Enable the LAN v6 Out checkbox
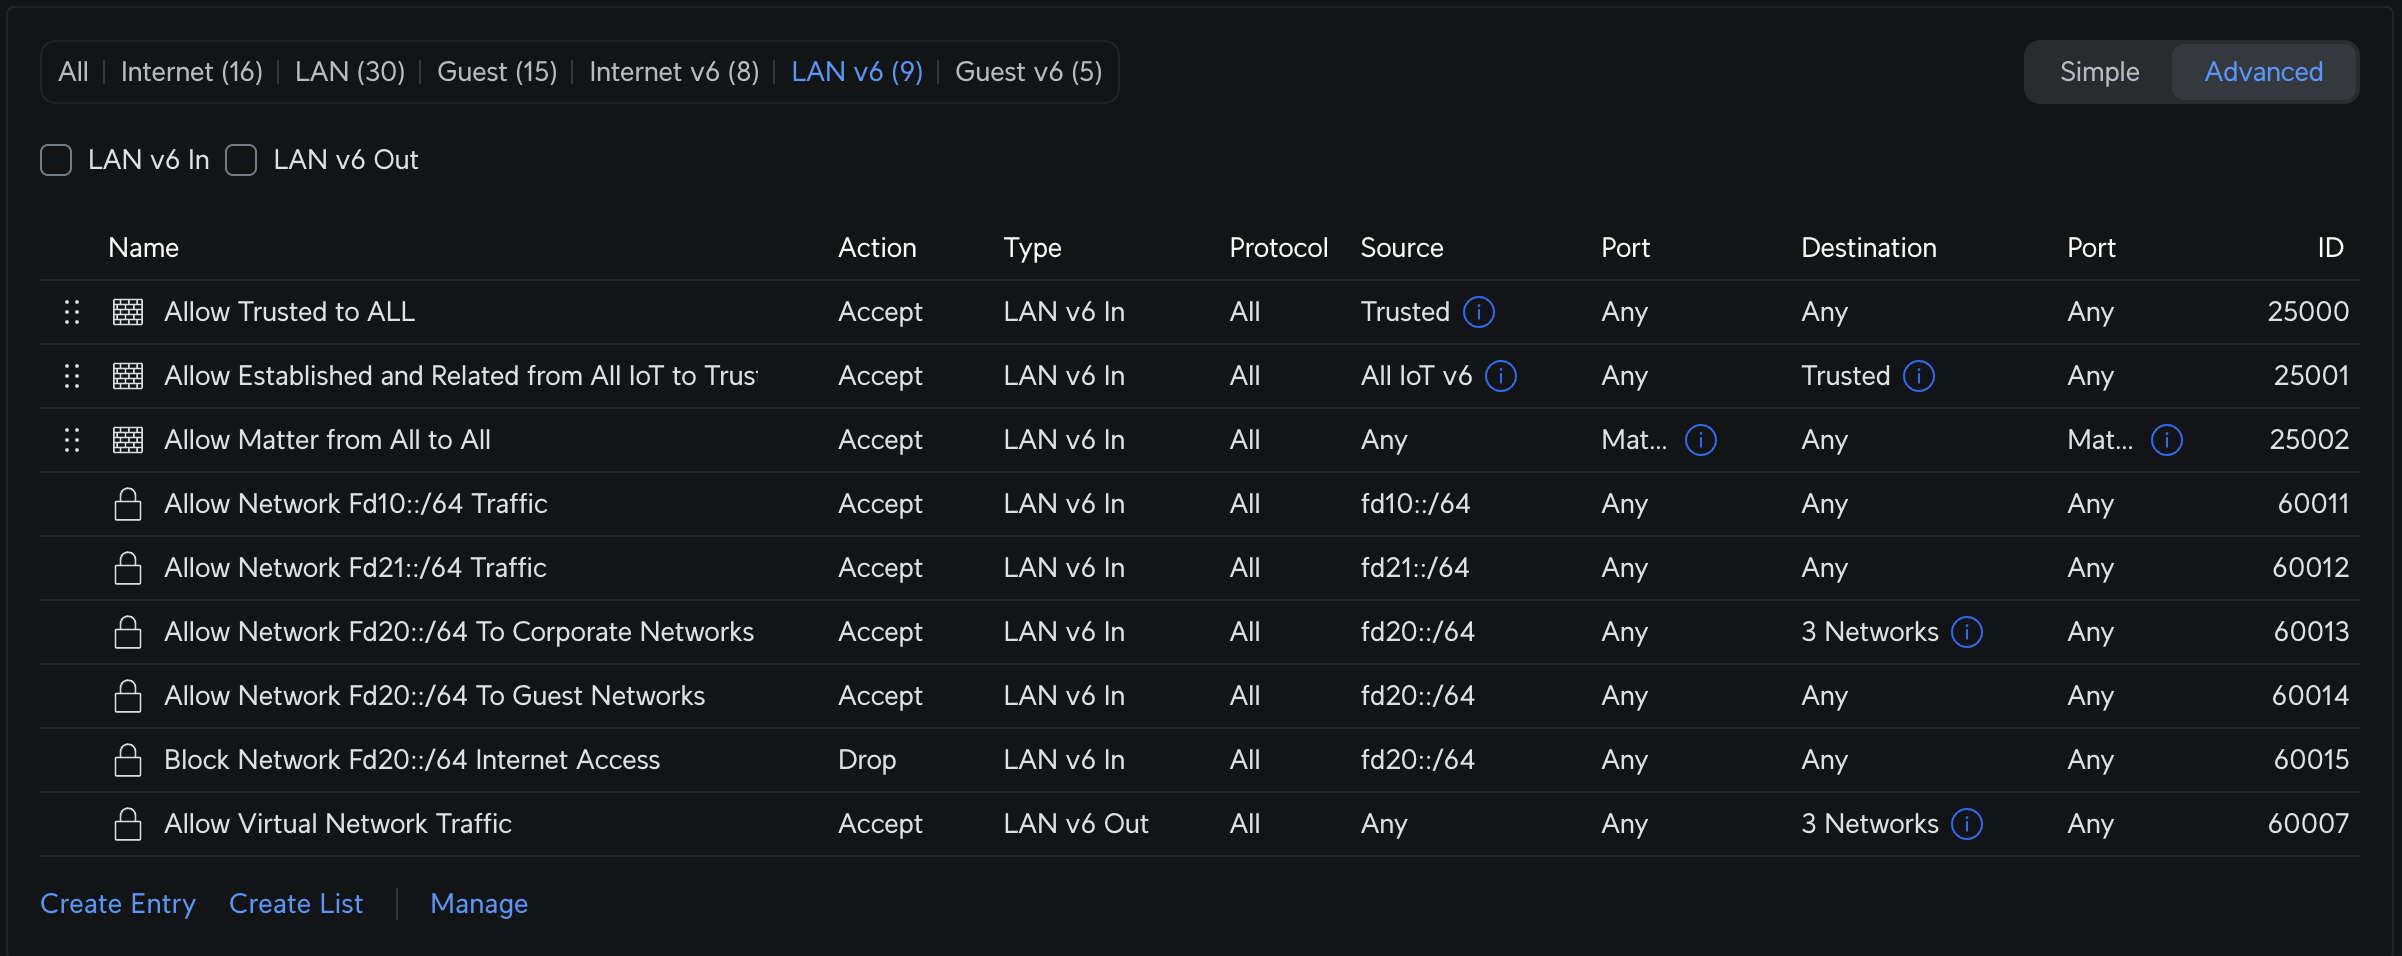Image resolution: width=2402 pixels, height=956 pixels. coord(241,160)
